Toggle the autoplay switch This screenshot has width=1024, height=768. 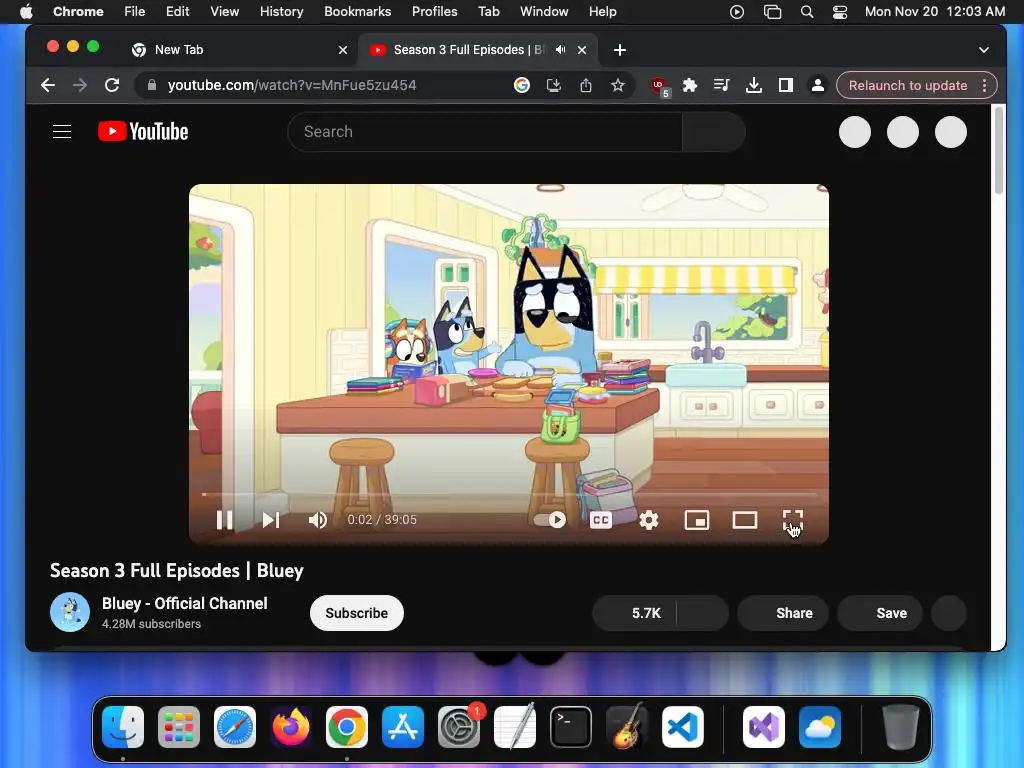[550, 520]
